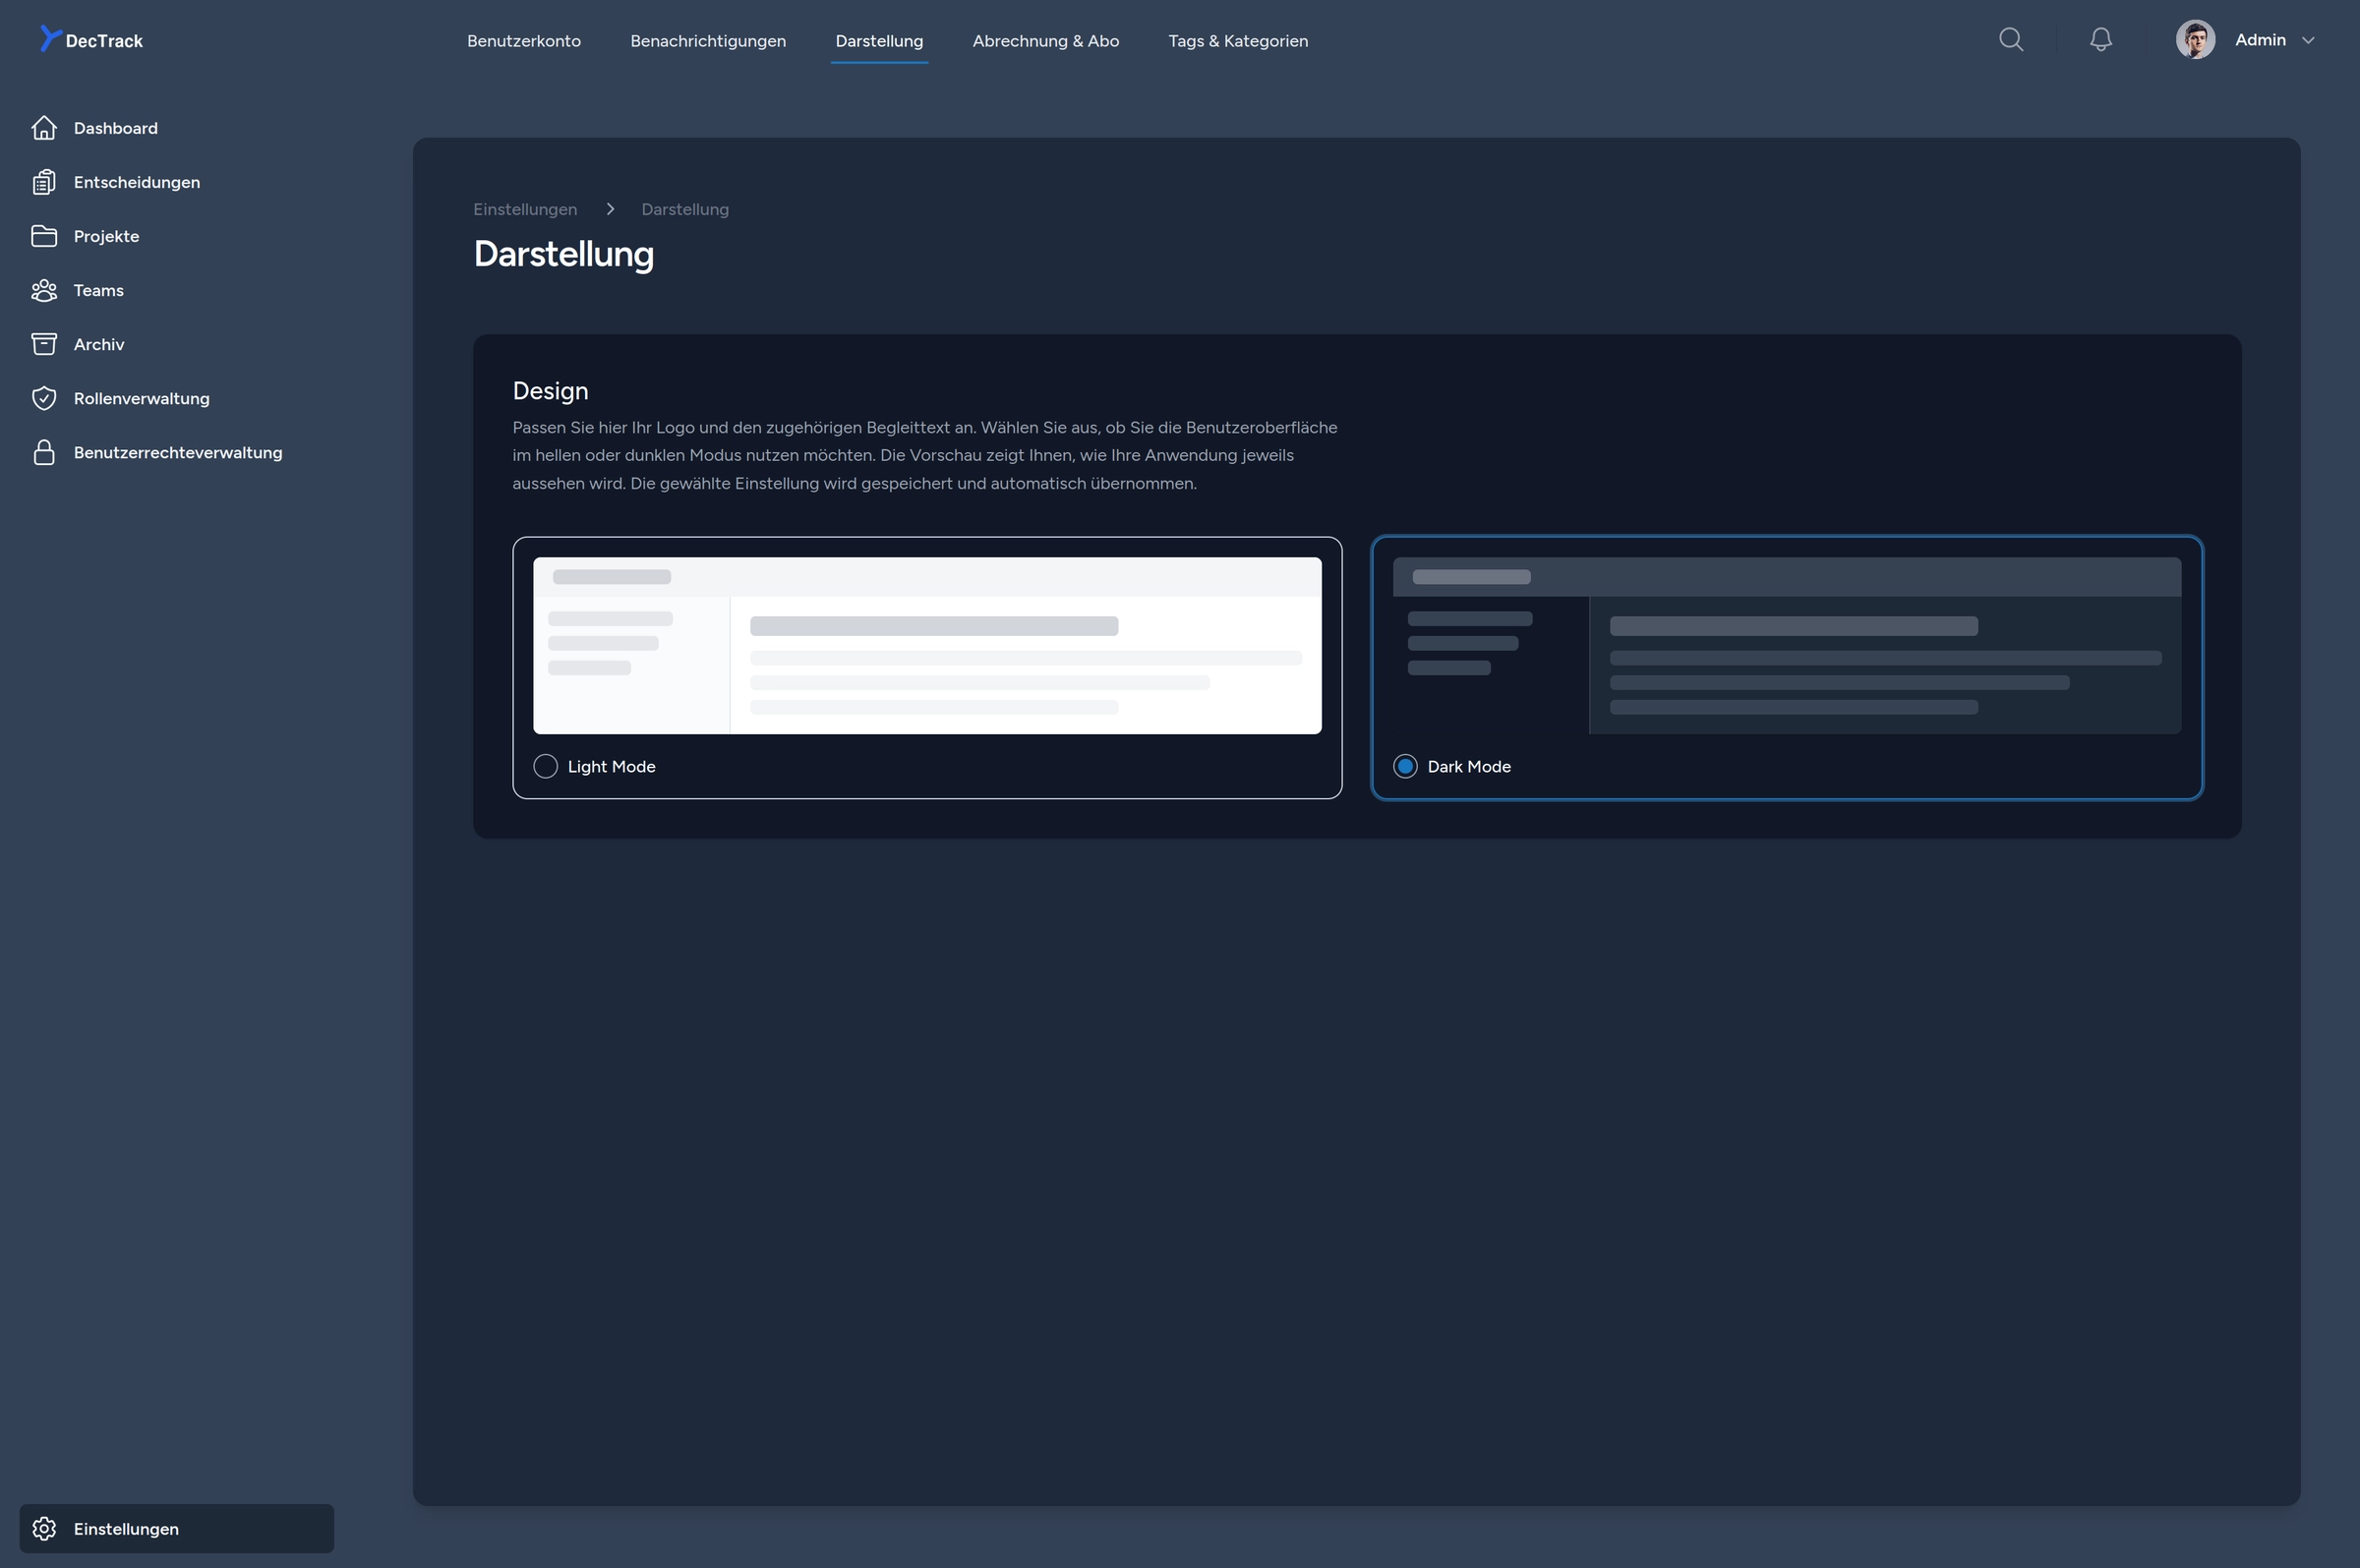Screen dimensions: 2360x1568
Task: Open Einstellungen in the sidebar bottom
Action: 126,1528
